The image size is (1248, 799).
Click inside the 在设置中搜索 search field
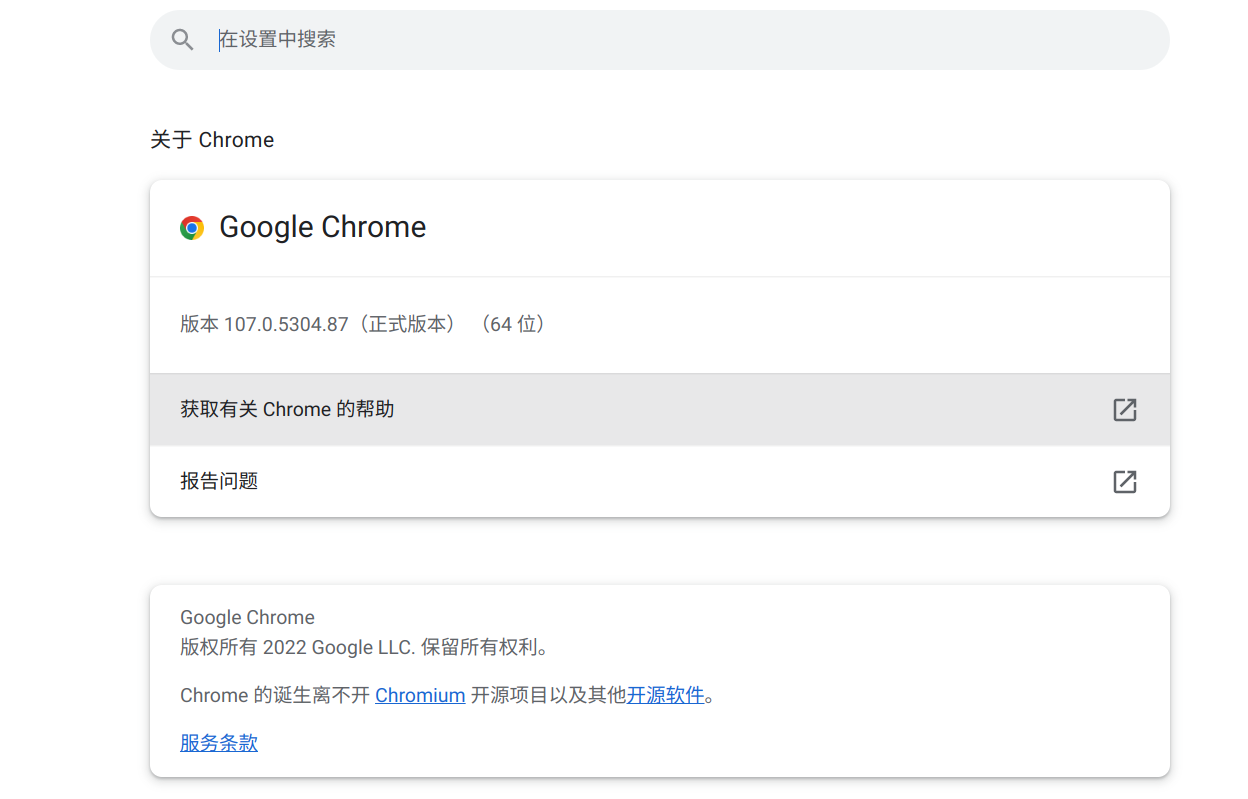pos(400,39)
